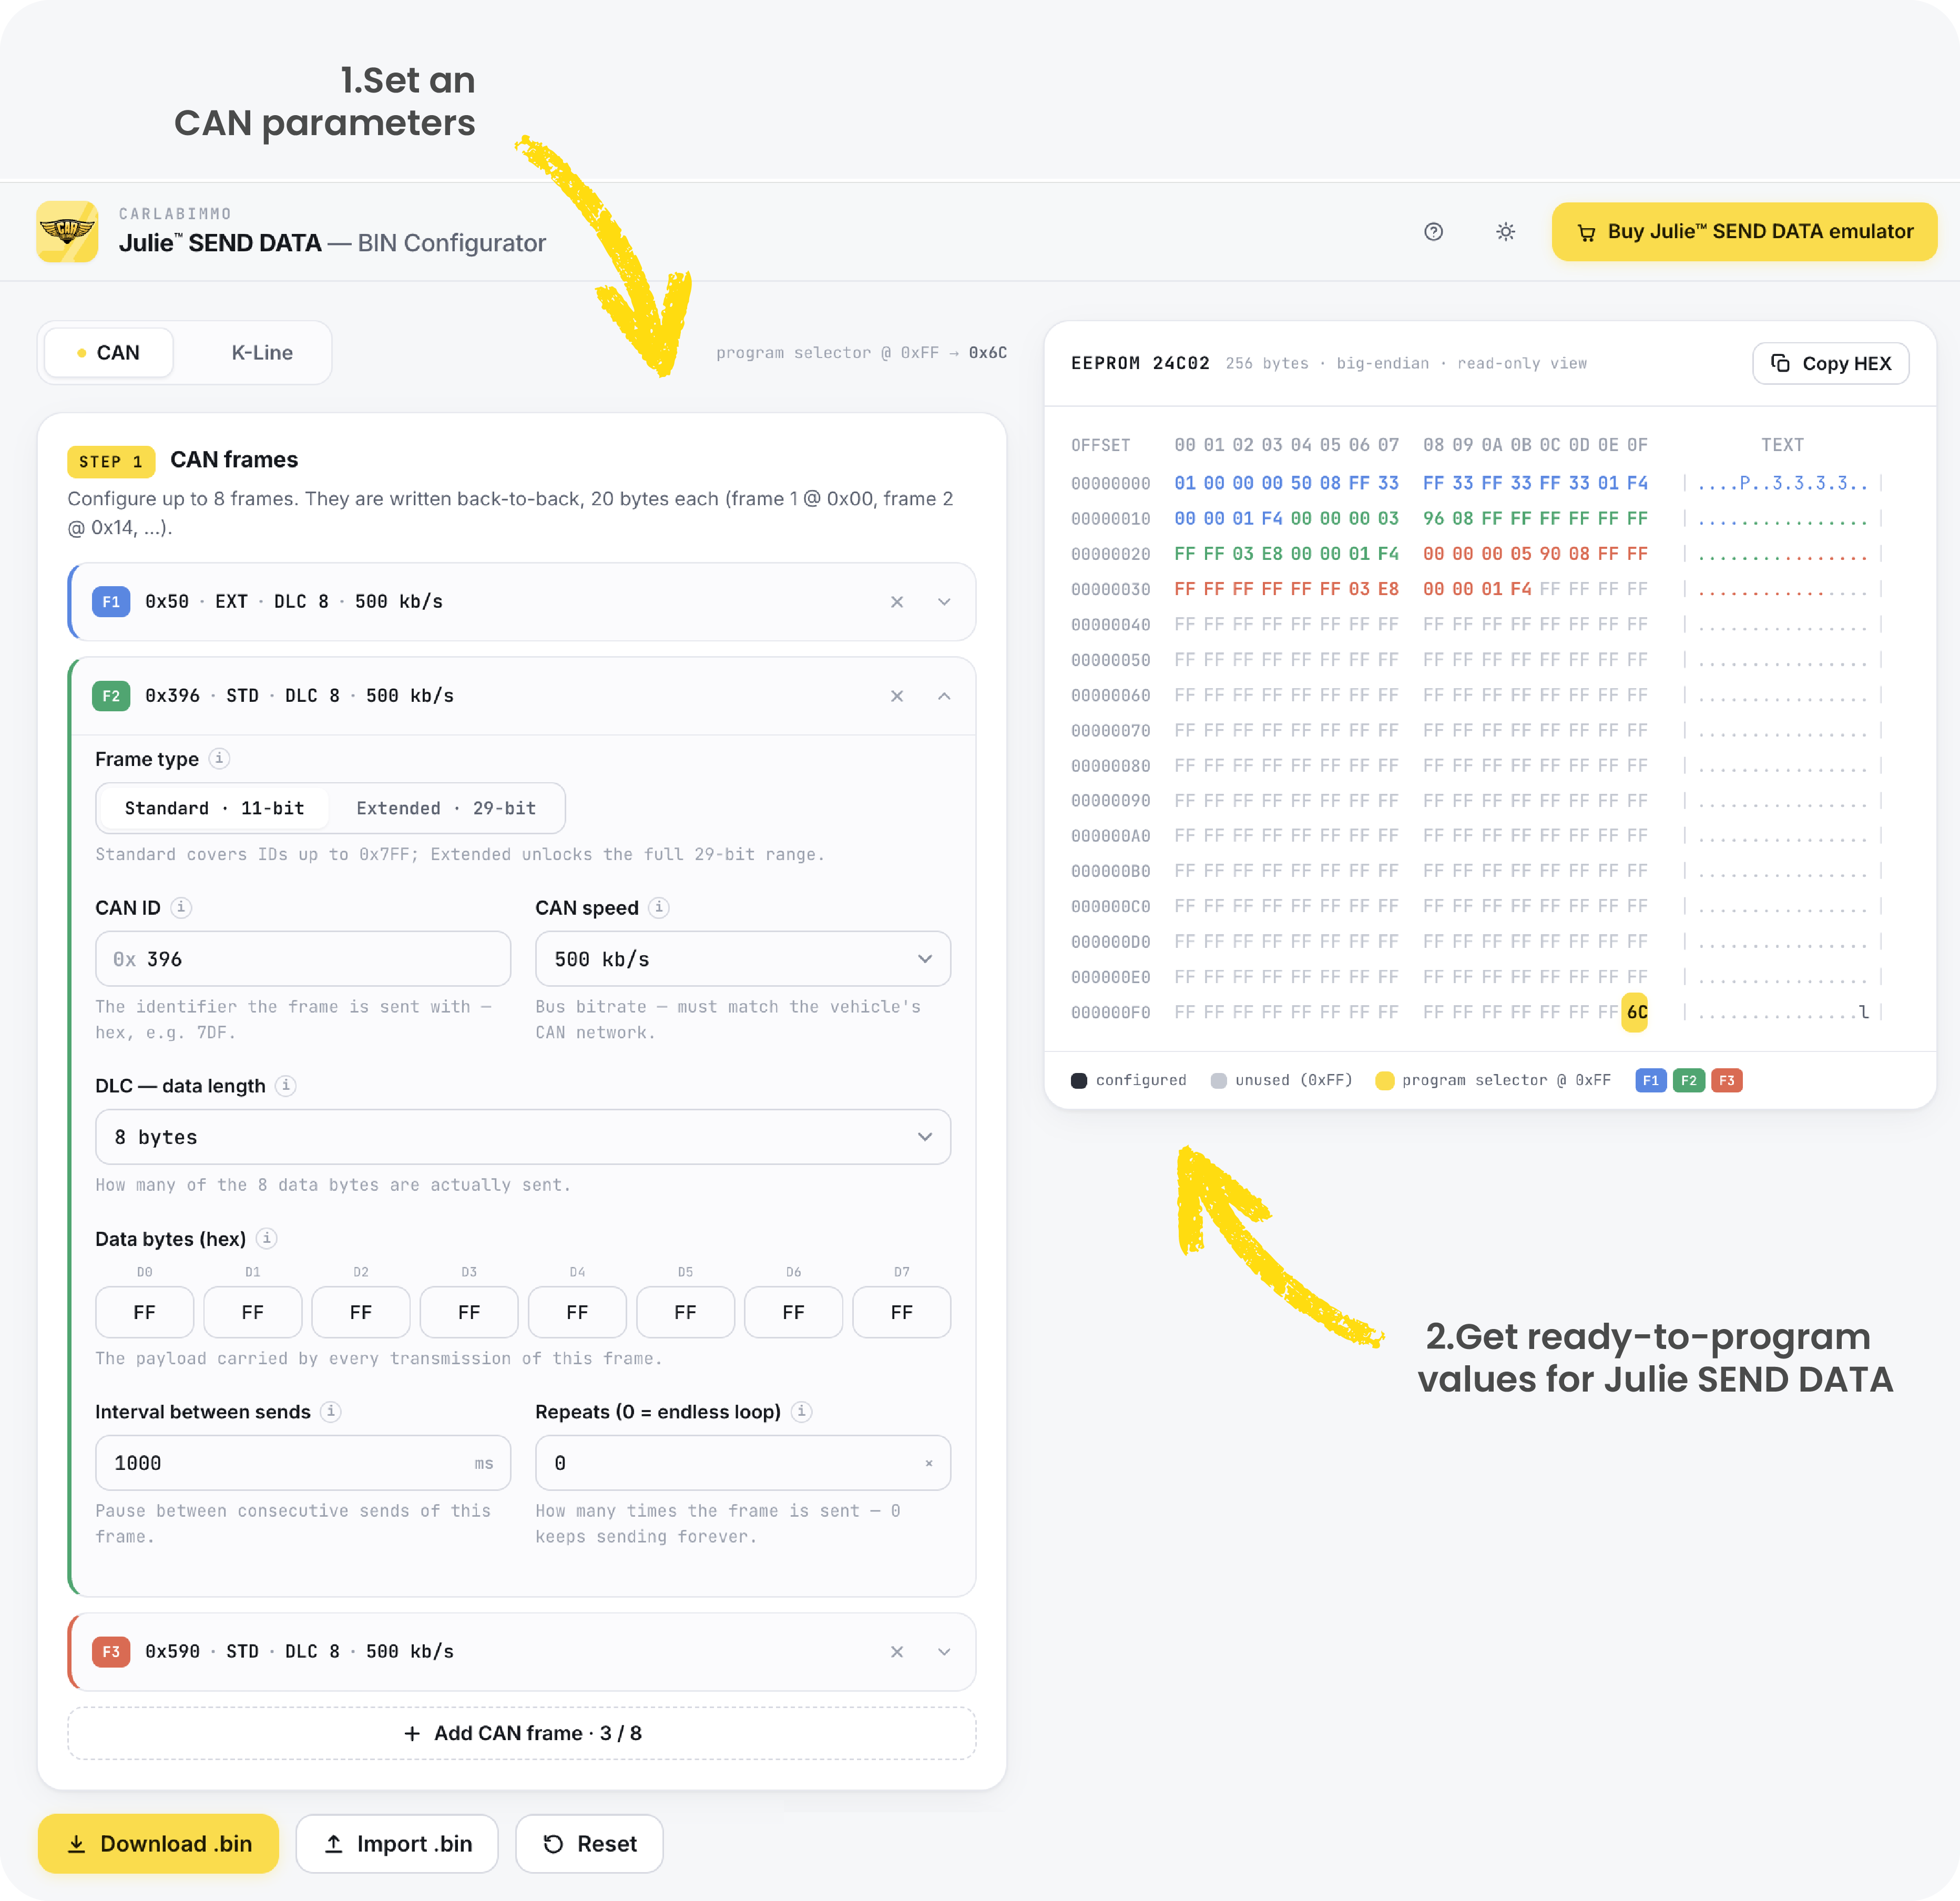The image size is (1960, 1901).
Task: Click Add CAN frame 3 / 8
Action: coord(522,1734)
